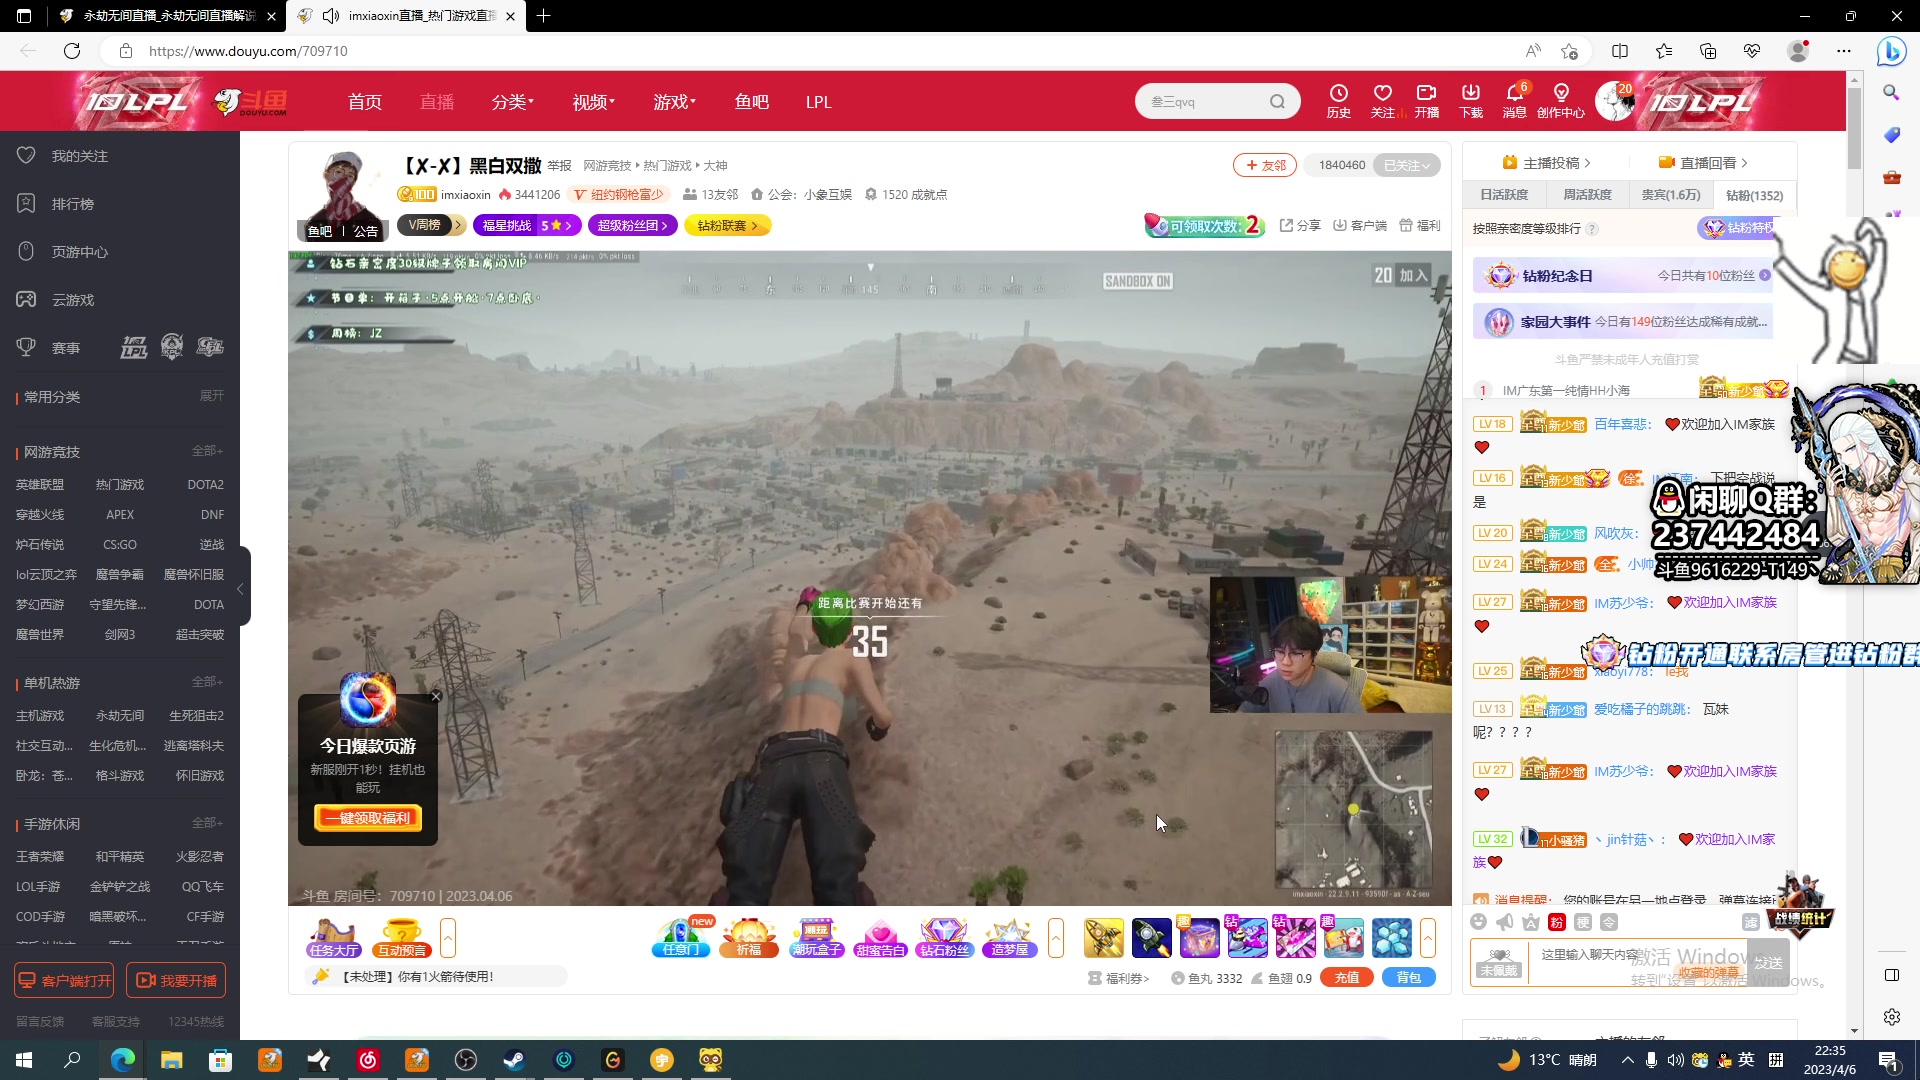Go to 首页 in the top navigation

pyautogui.click(x=365, y=102)
